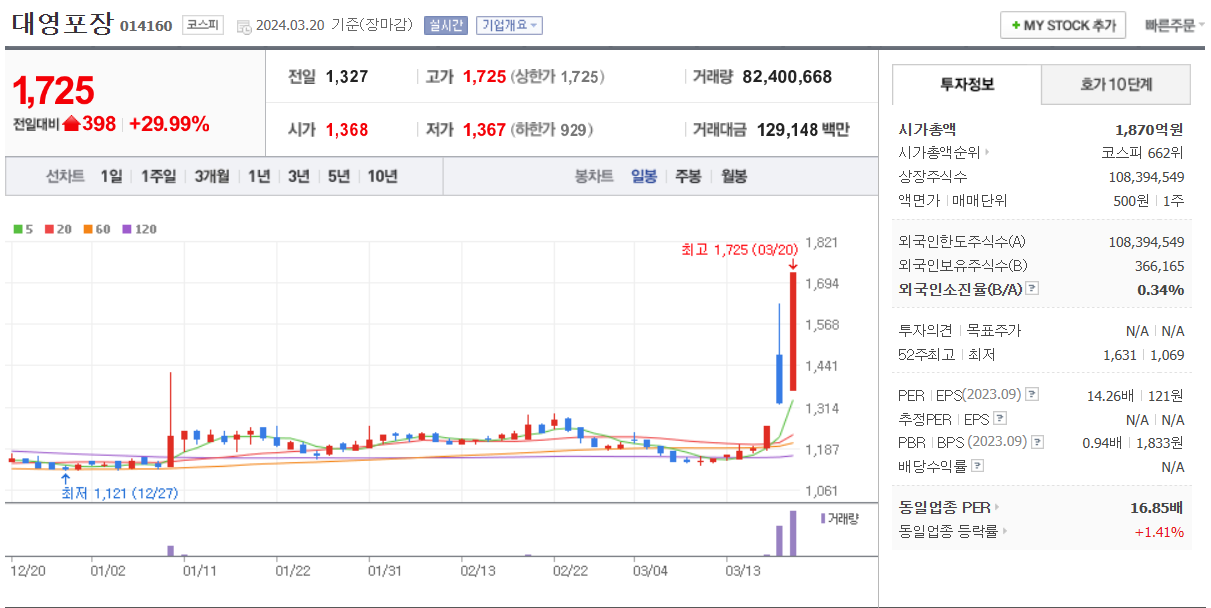1211x608 pixels.
Task: Click the red up-arrow icon beside 398
Action: click(71, 124)
